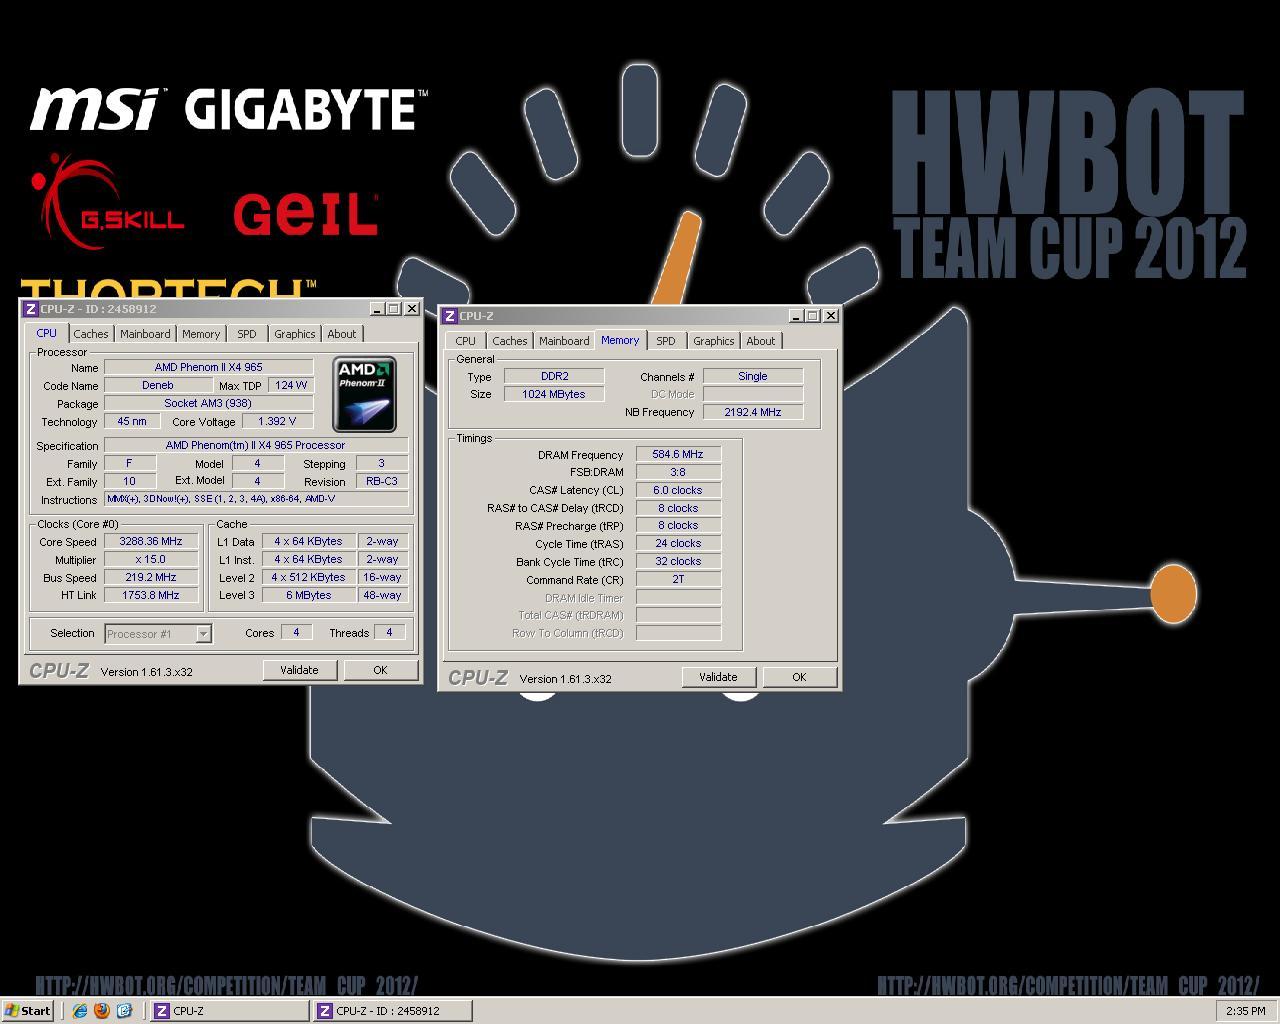Launch Internet Explorer from quick launch
The image size is (1280, 1024).
coord(80,1011)
